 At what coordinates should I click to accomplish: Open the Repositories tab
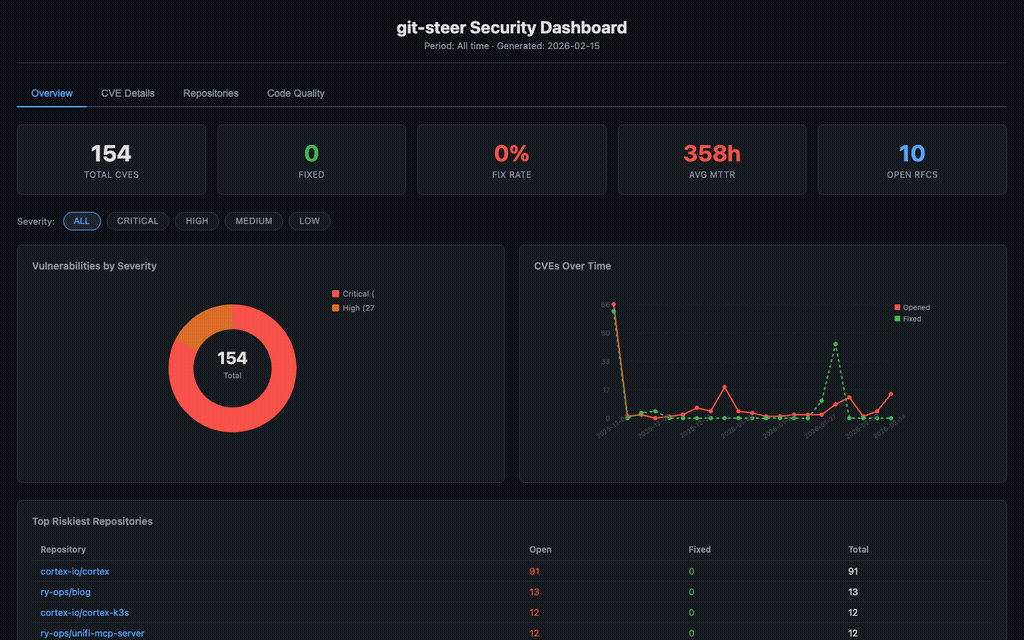[210, 93]
